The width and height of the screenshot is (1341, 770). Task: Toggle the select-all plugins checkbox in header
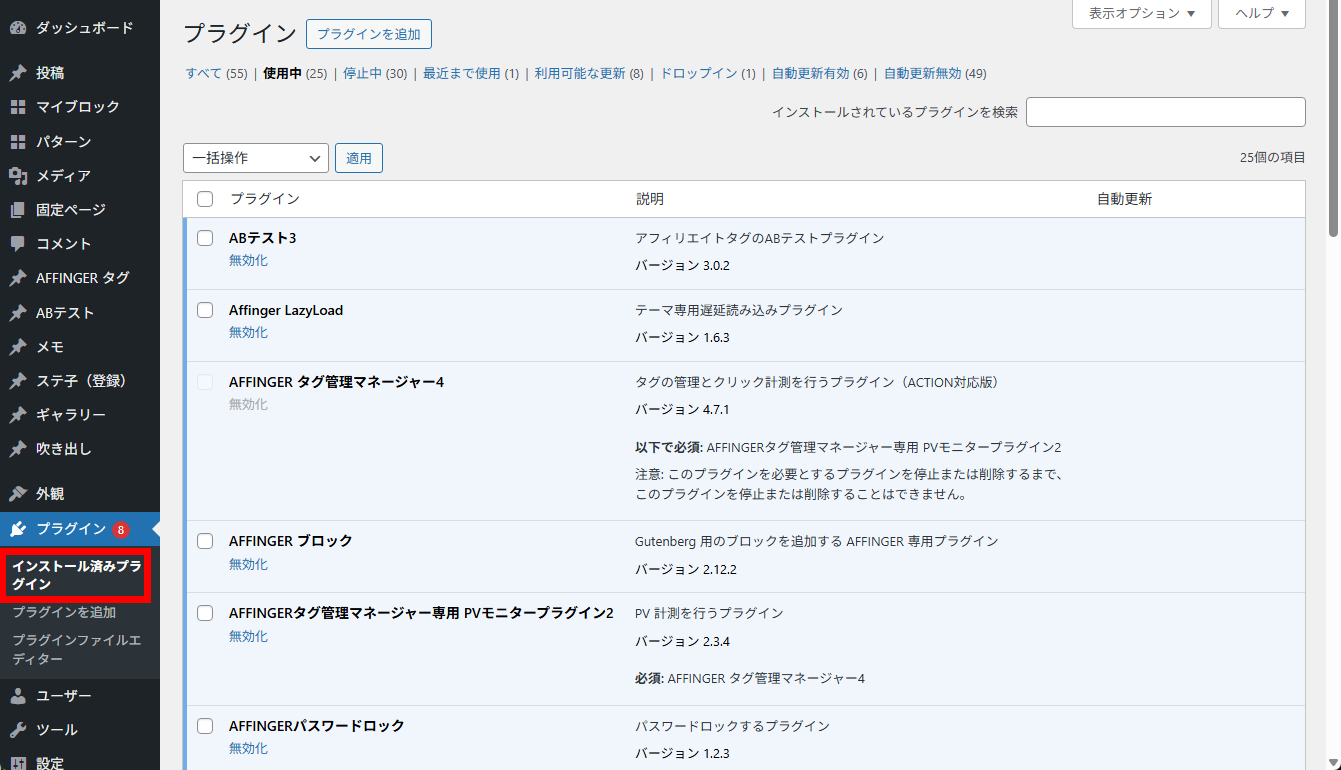pyautogui.click(x=205, y=199)
